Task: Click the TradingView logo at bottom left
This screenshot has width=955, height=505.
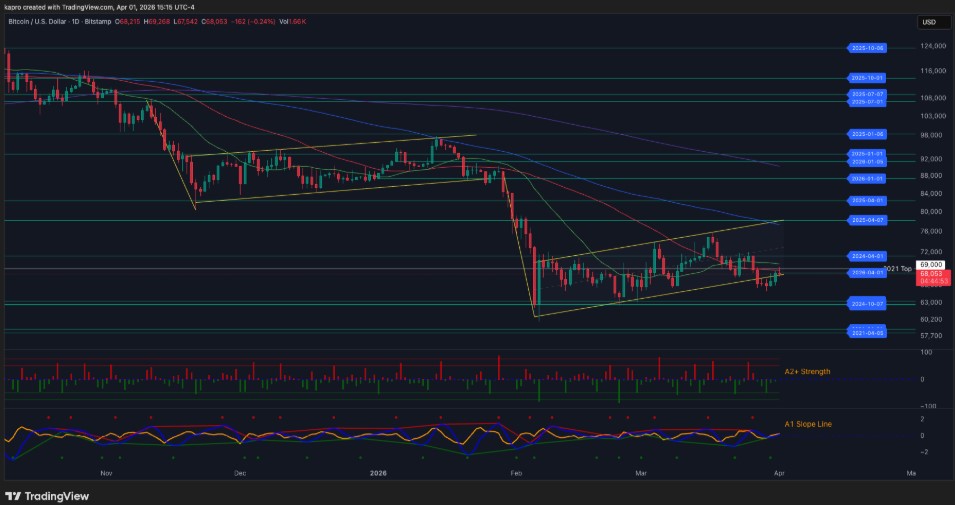Action: click(46, 496)
